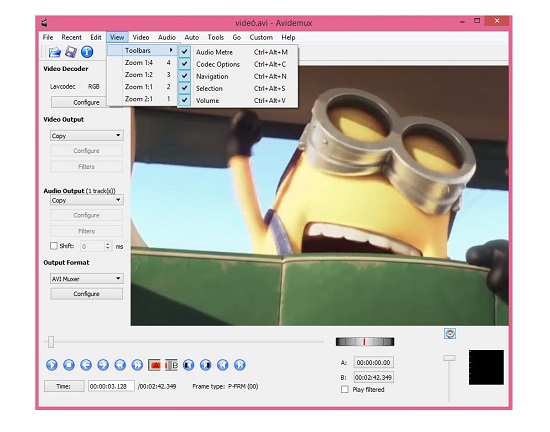Click Configure under Video Decoder

86,102
